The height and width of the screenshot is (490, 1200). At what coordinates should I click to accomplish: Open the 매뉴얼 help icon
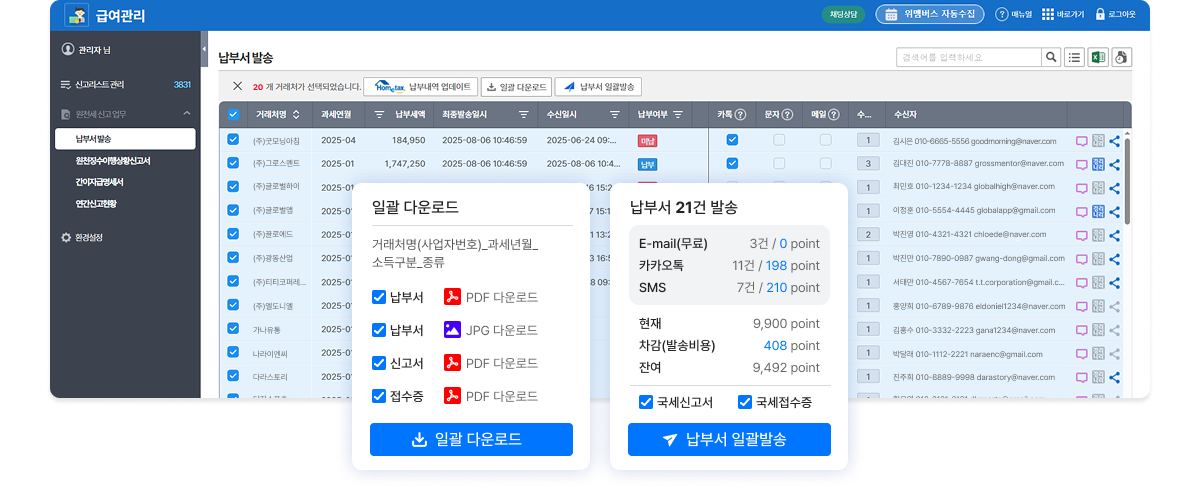pos(1002,15)
